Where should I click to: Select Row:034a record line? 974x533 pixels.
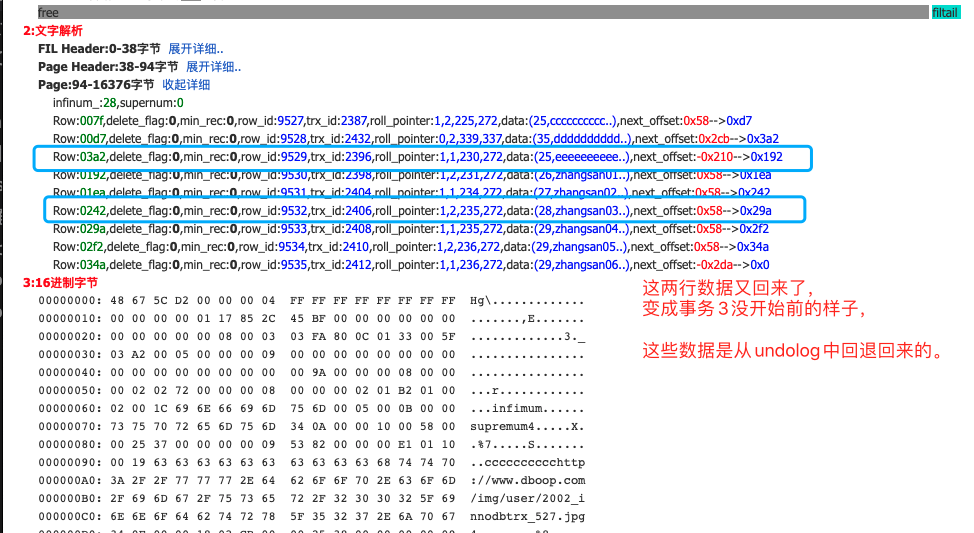[x=411, y=265]
